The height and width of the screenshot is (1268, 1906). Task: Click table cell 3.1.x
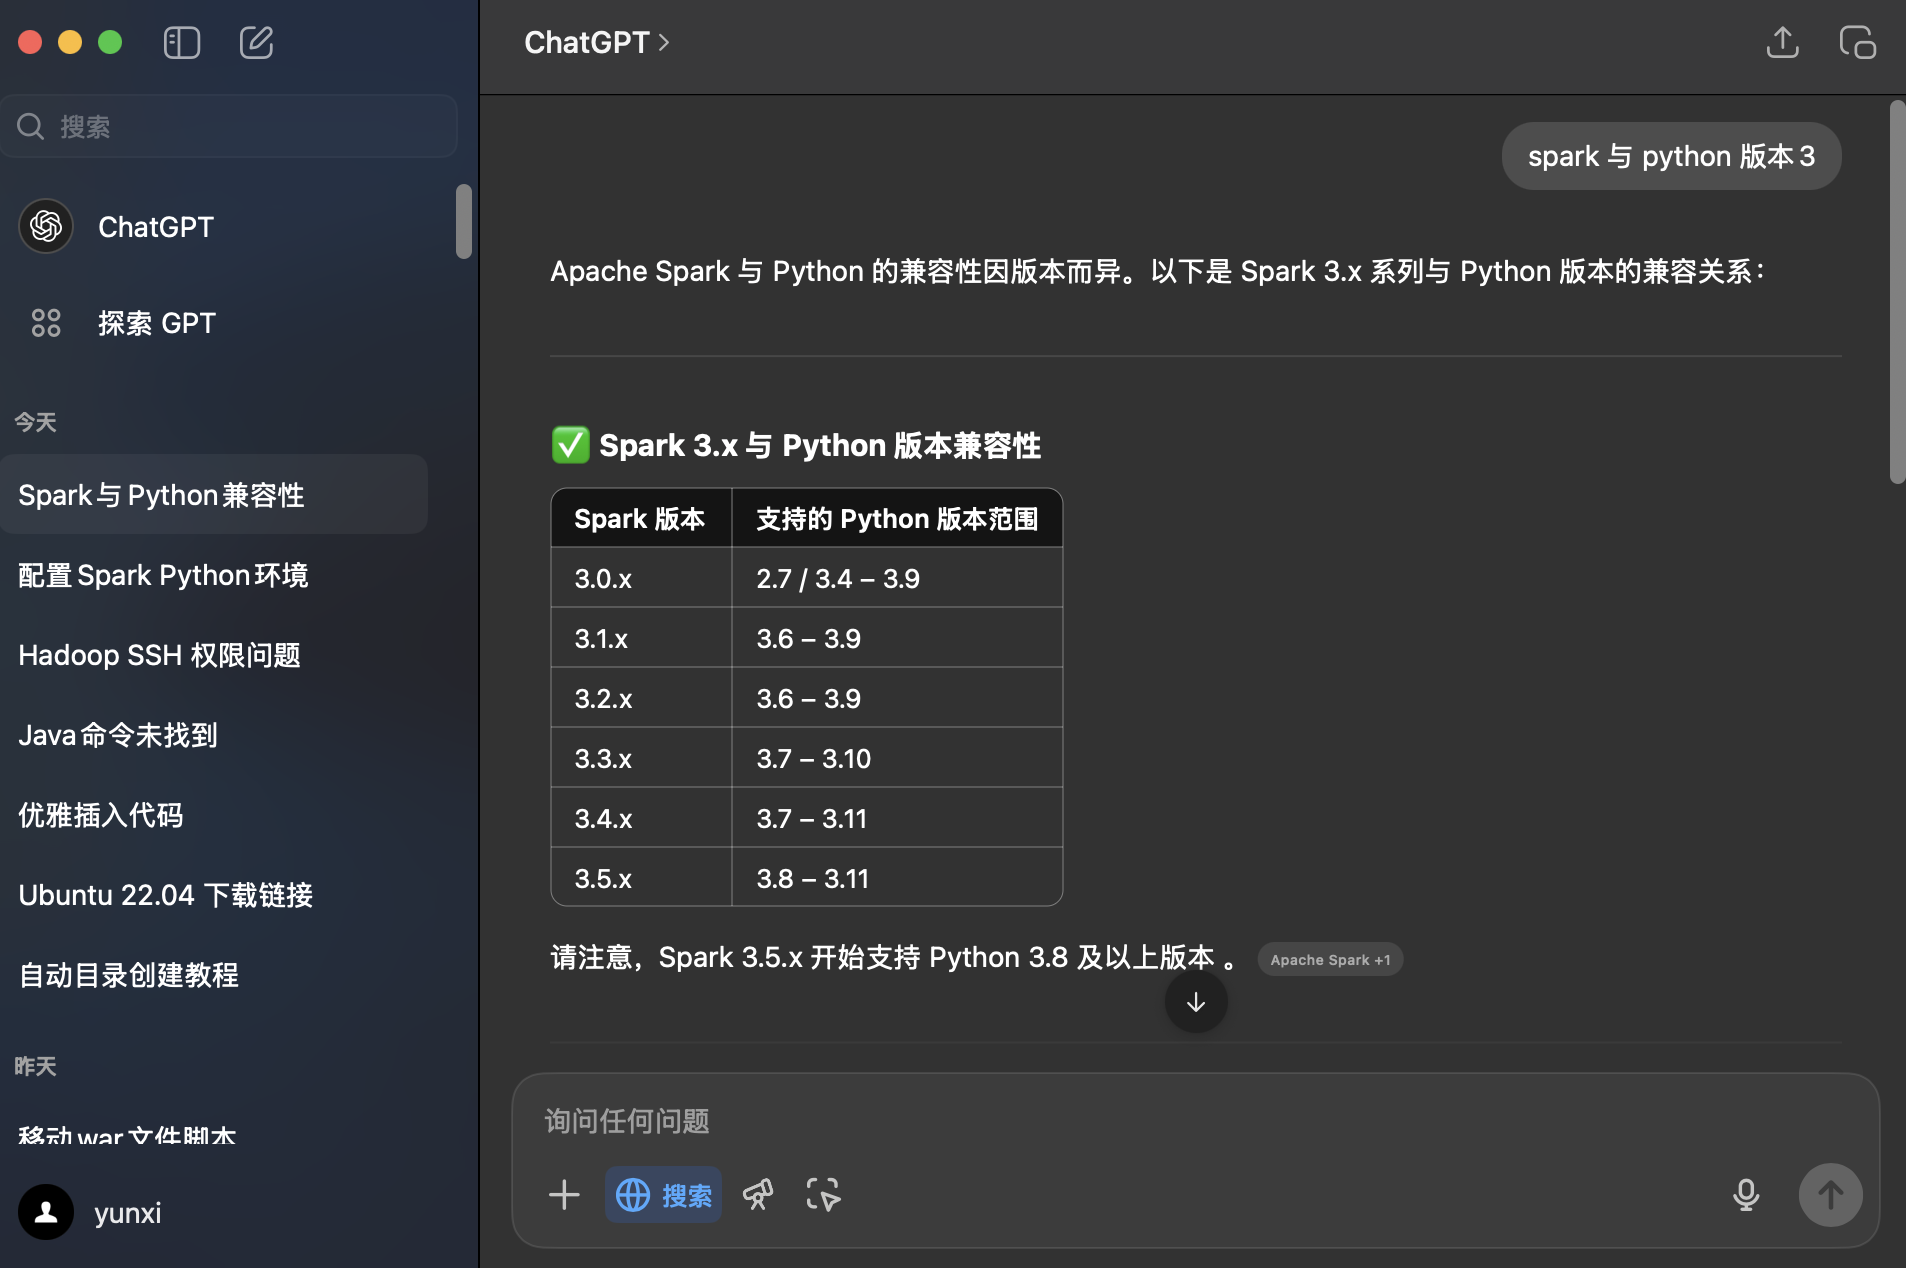tap(642, 638)
